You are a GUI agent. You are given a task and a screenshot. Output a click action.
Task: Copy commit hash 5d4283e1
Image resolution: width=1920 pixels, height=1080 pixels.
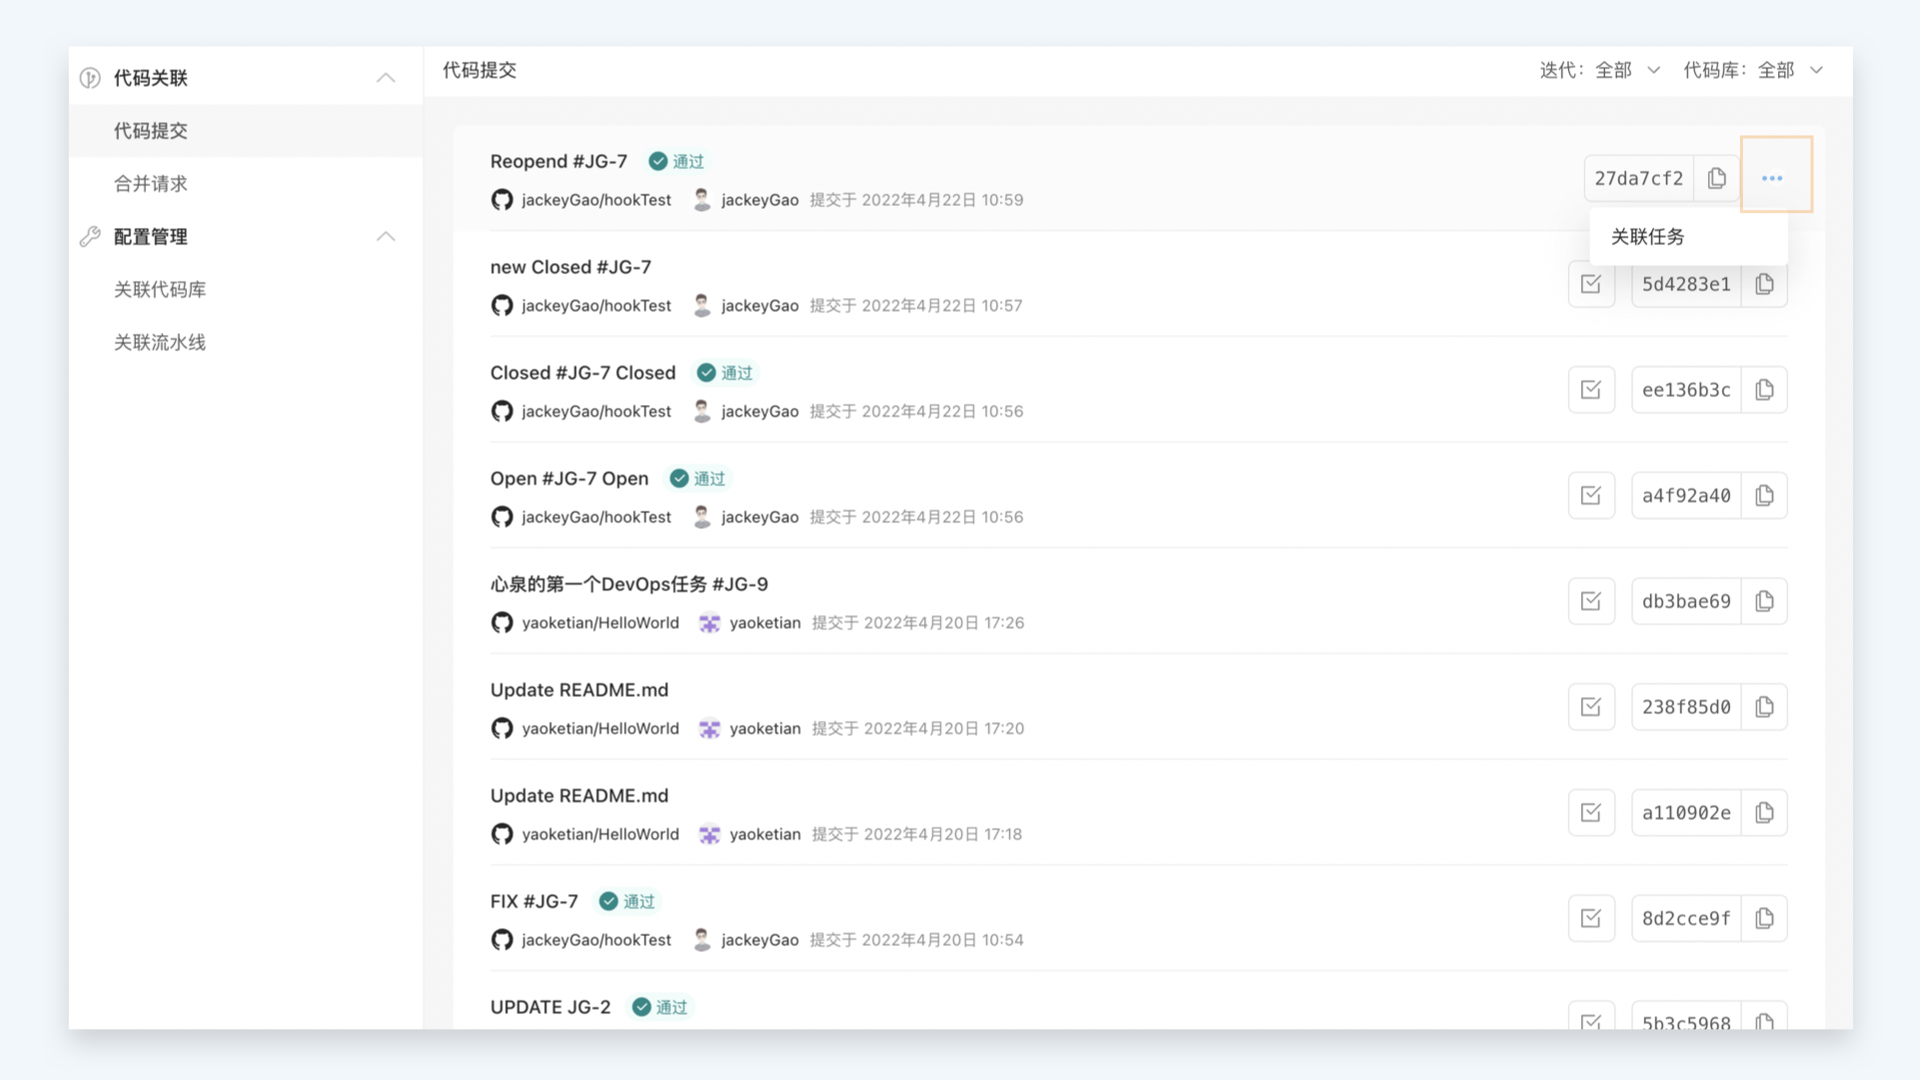coord(1764,284)
